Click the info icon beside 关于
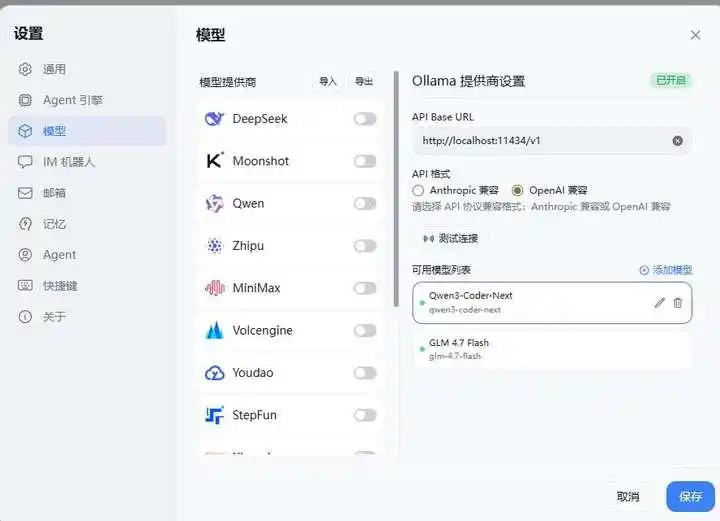Image resolution: width=720 pixels, height=521 pixels. [25, 317]
